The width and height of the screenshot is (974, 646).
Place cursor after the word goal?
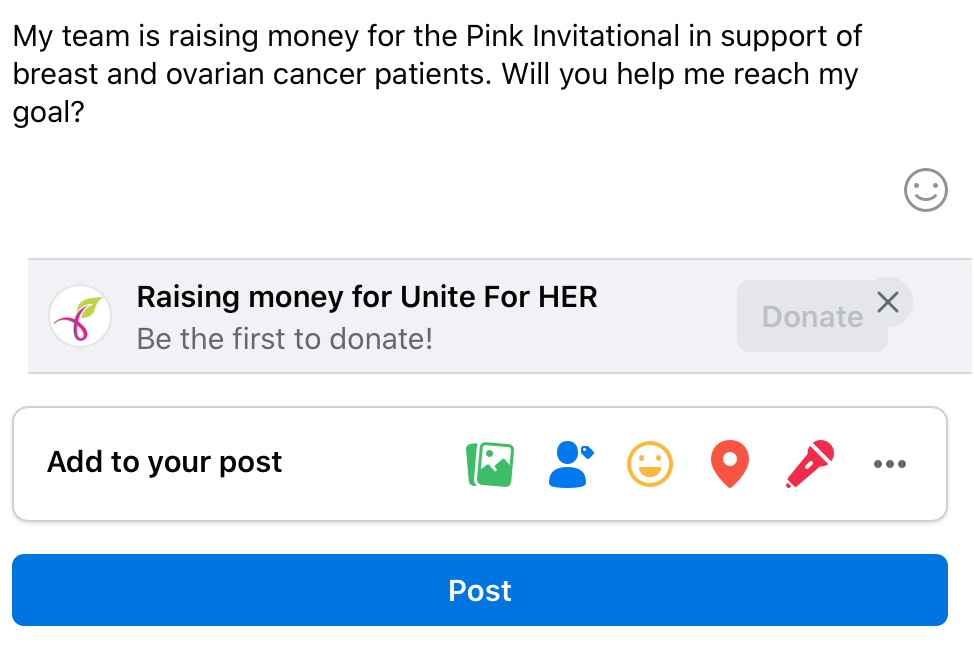[x=86, y=112]
